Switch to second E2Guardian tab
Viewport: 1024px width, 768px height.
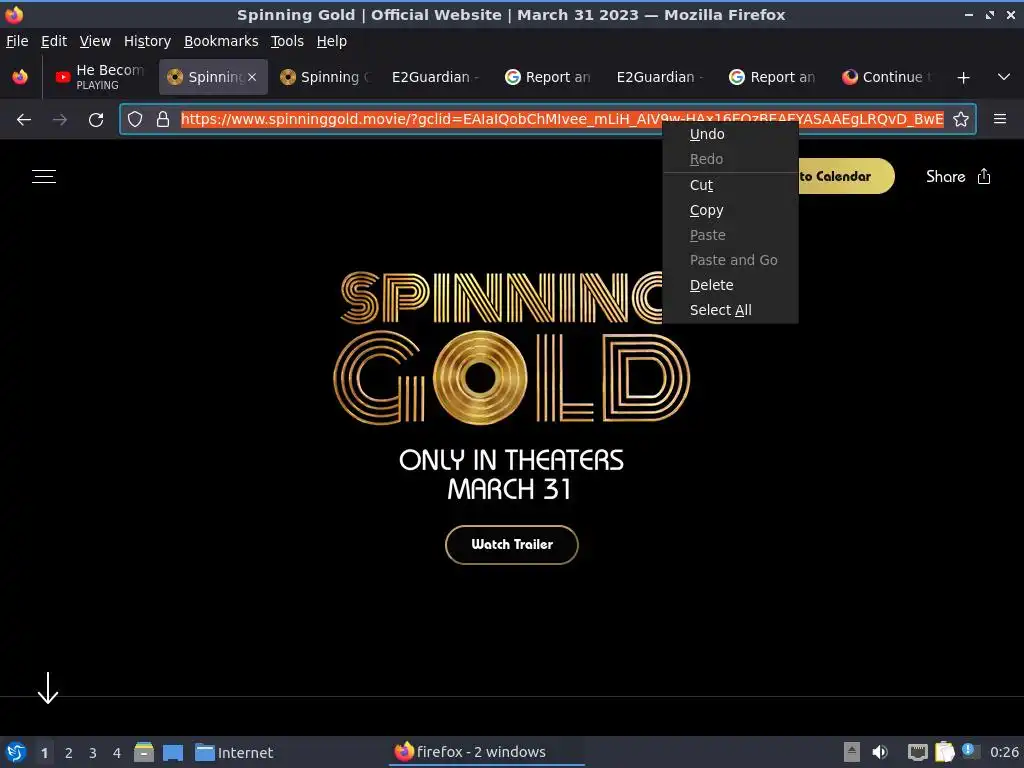click(661, 77)
